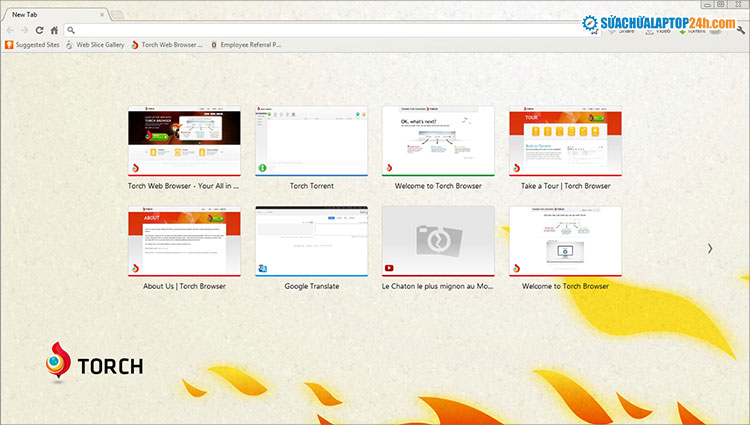
Task: Open the Take a Tour thumbnail
Action: [565, 141]
